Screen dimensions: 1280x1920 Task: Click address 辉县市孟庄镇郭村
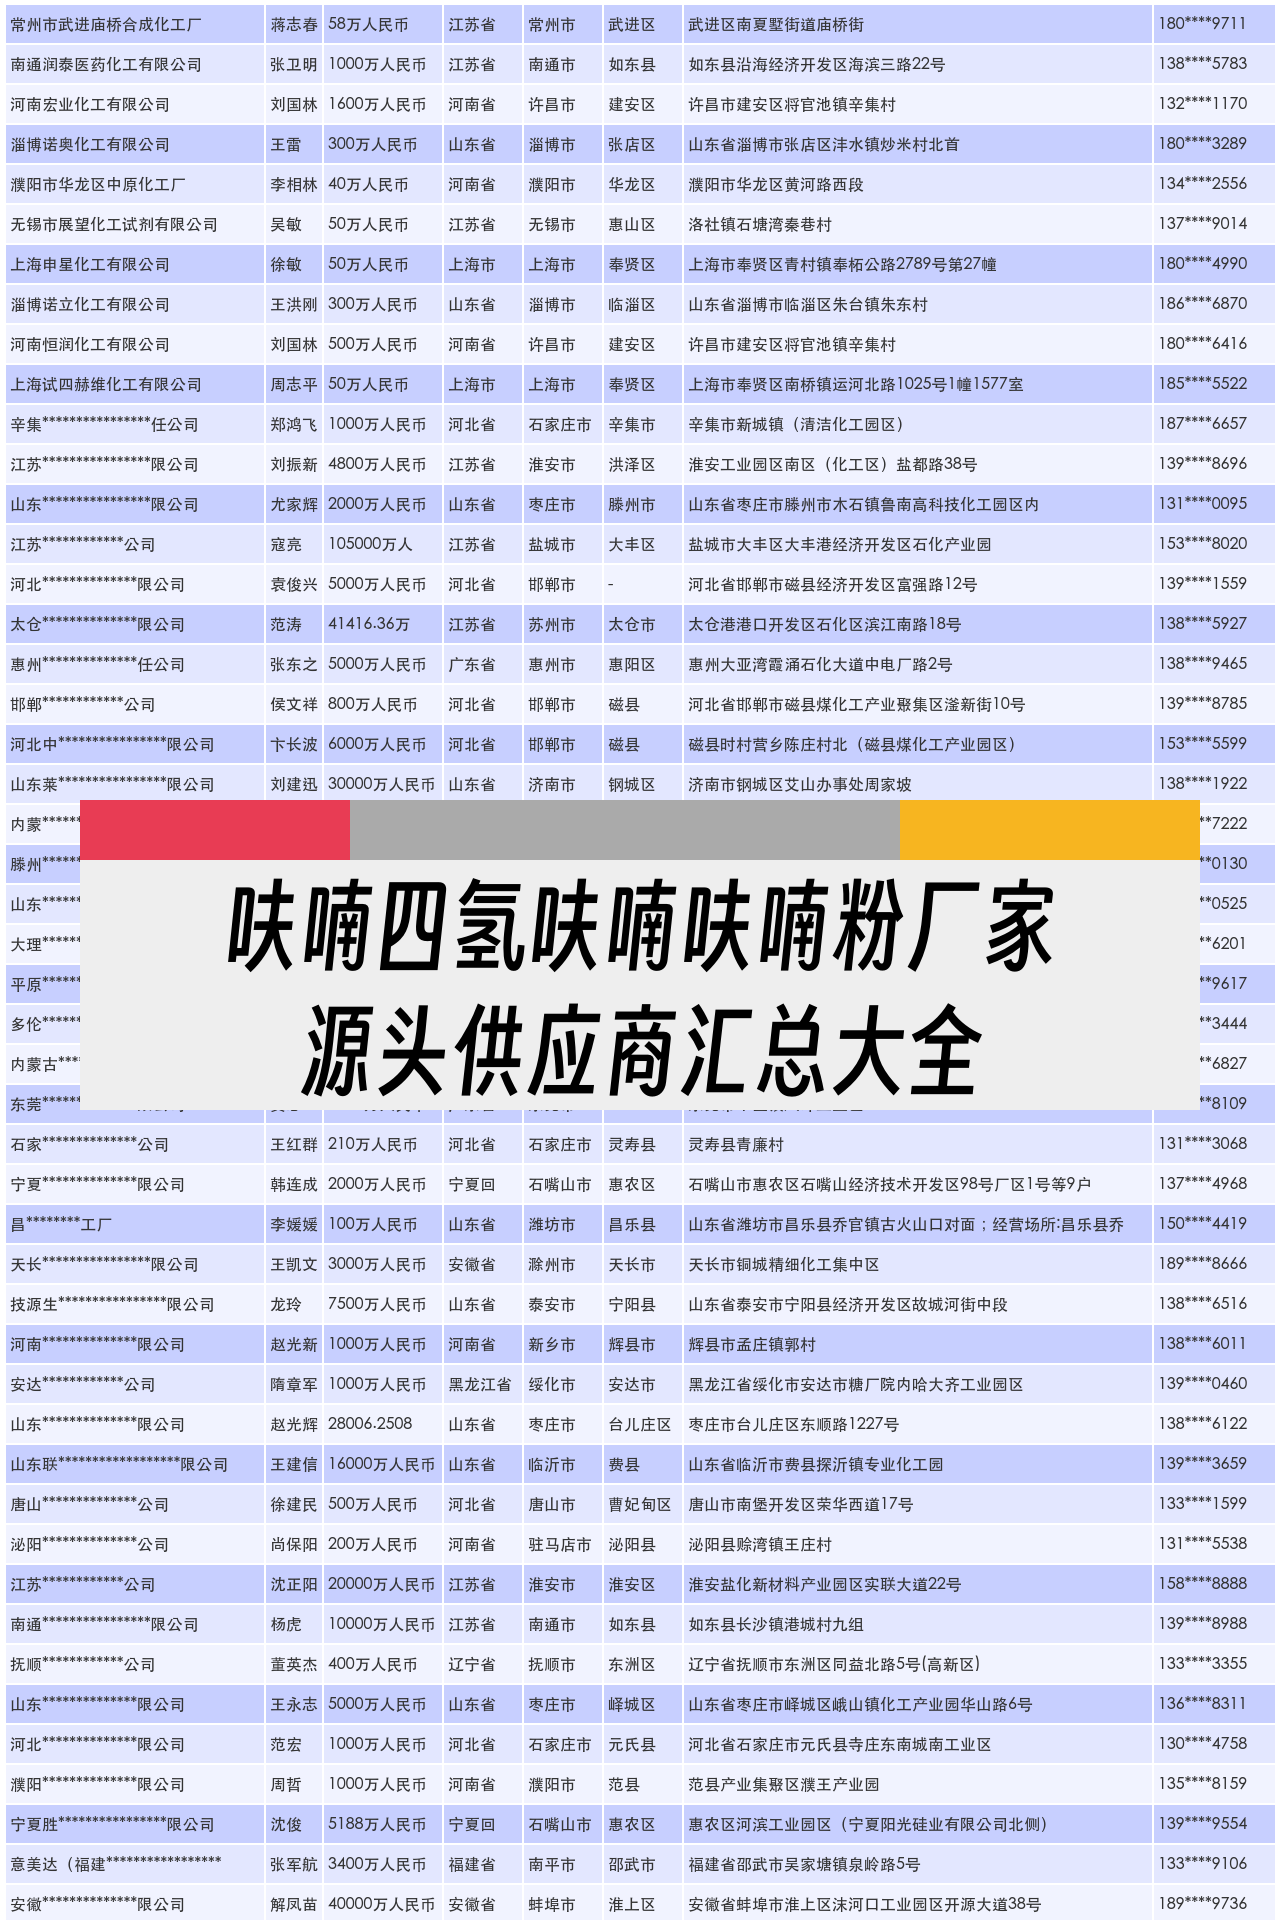click(752, 1344)
